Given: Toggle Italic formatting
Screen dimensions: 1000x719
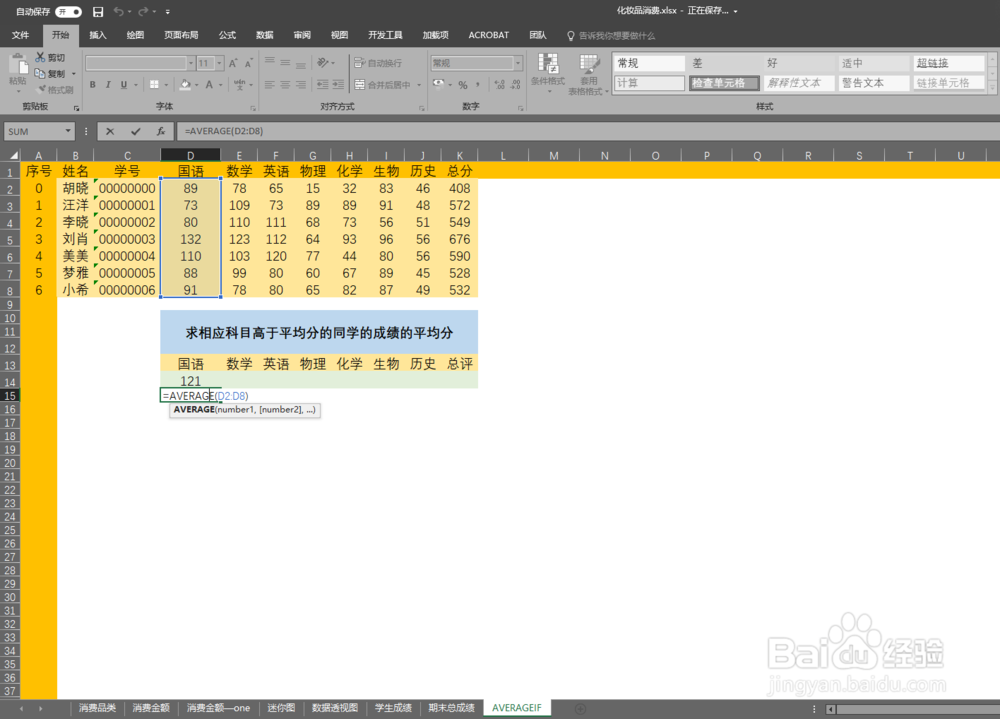Looking at the screenshot, I should point(108,84).
